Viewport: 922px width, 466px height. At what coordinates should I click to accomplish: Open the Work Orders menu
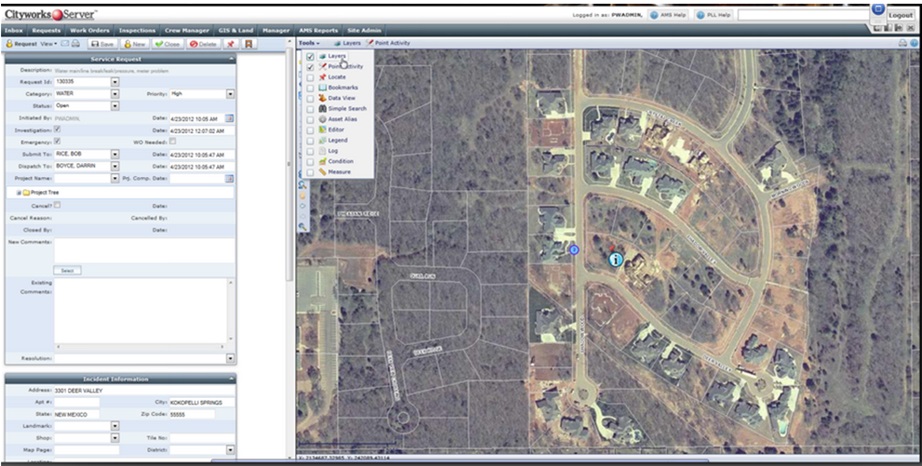(90, 31)
